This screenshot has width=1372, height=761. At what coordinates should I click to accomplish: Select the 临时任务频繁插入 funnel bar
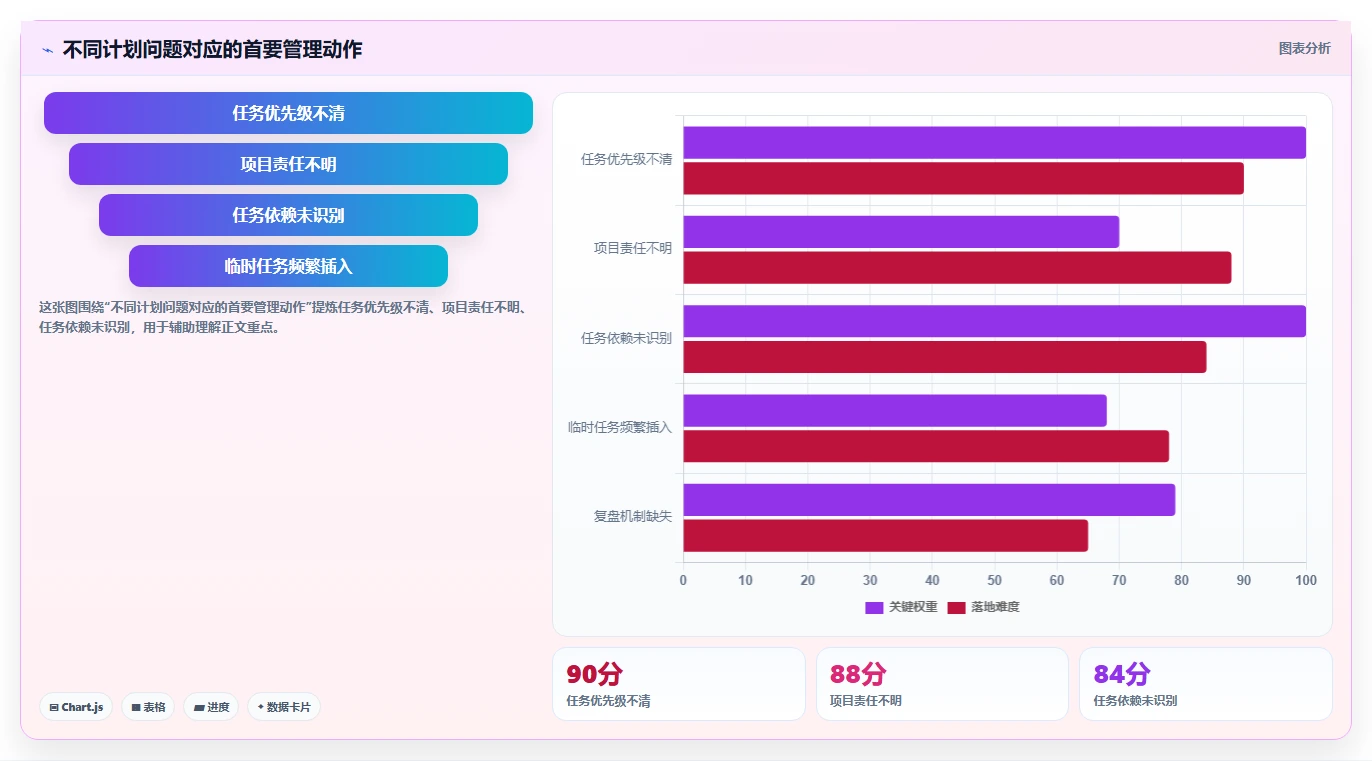pyautogui.click(x=288, y=266)
